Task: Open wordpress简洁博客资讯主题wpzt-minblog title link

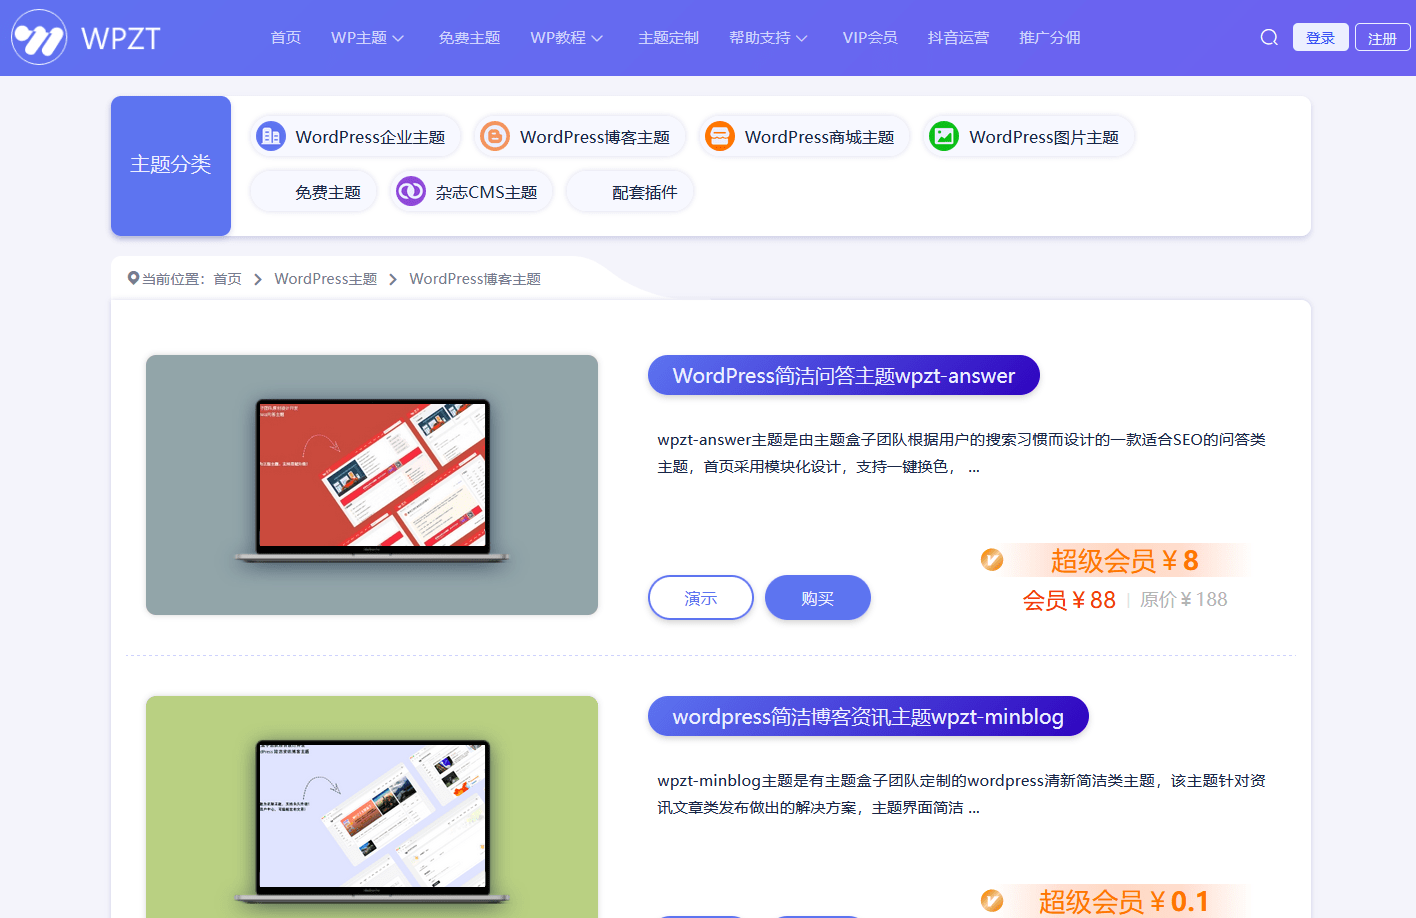Action: 868,716
